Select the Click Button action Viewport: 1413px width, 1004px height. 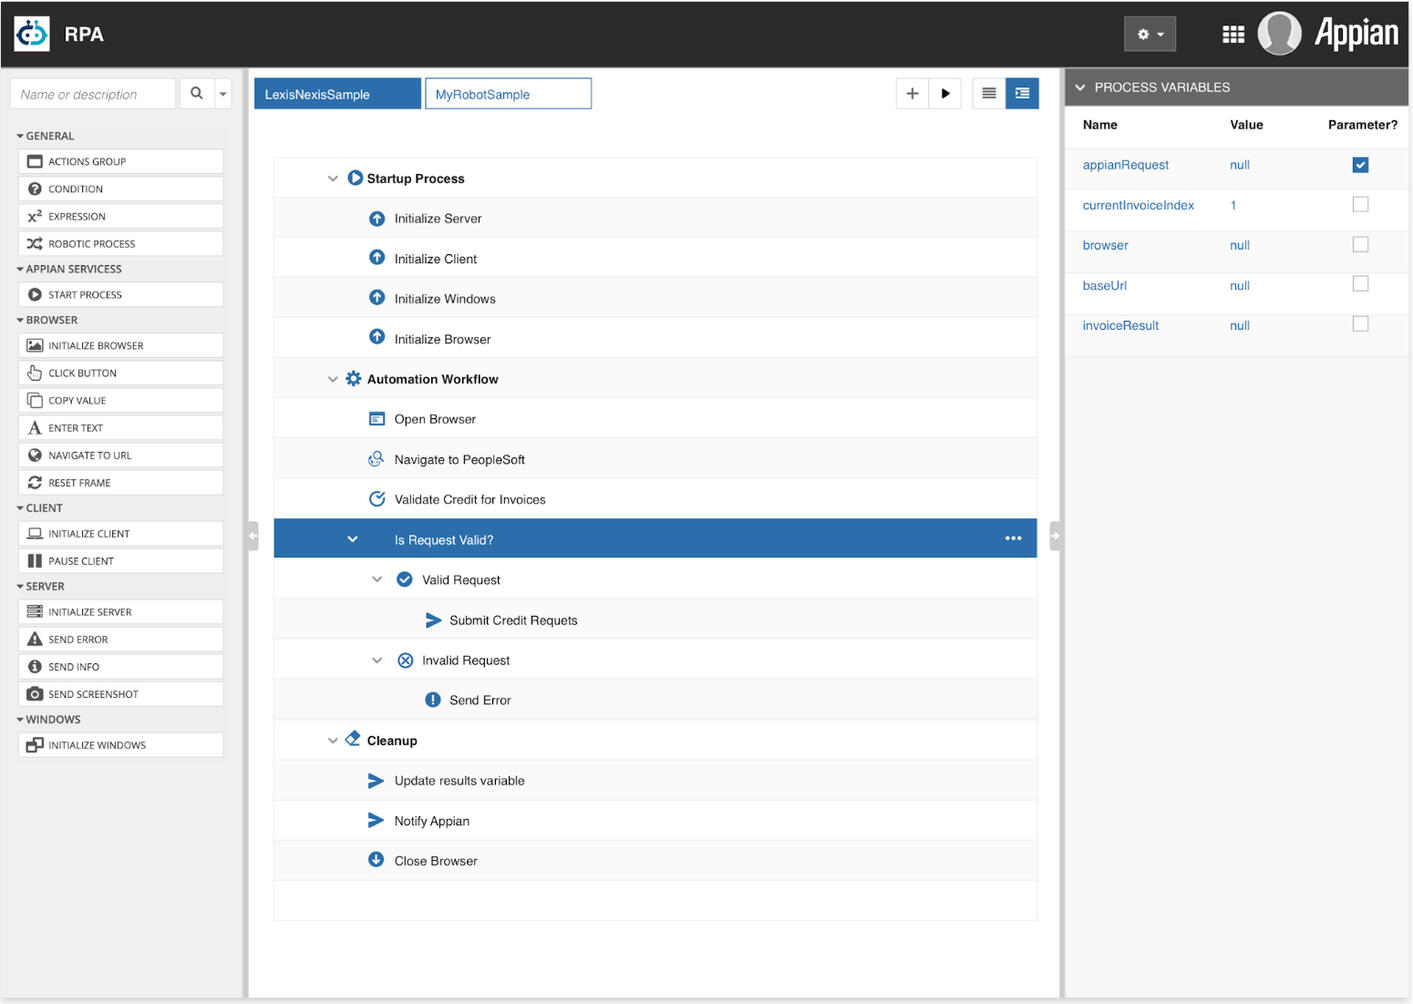point(120,372)
